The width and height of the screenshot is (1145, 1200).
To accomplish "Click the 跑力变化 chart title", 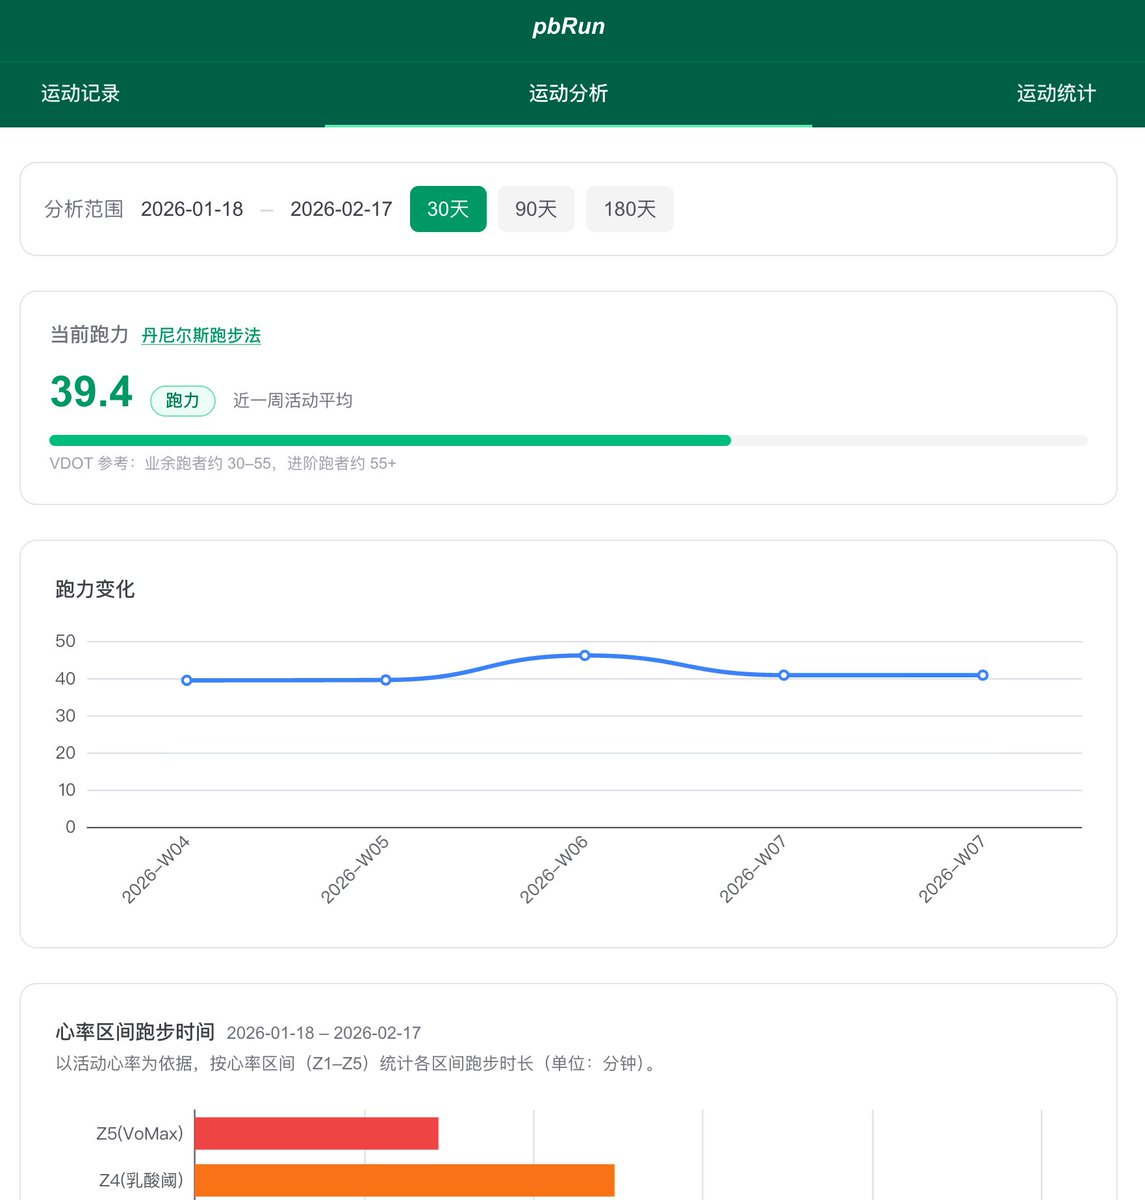I will pos(95,589).
